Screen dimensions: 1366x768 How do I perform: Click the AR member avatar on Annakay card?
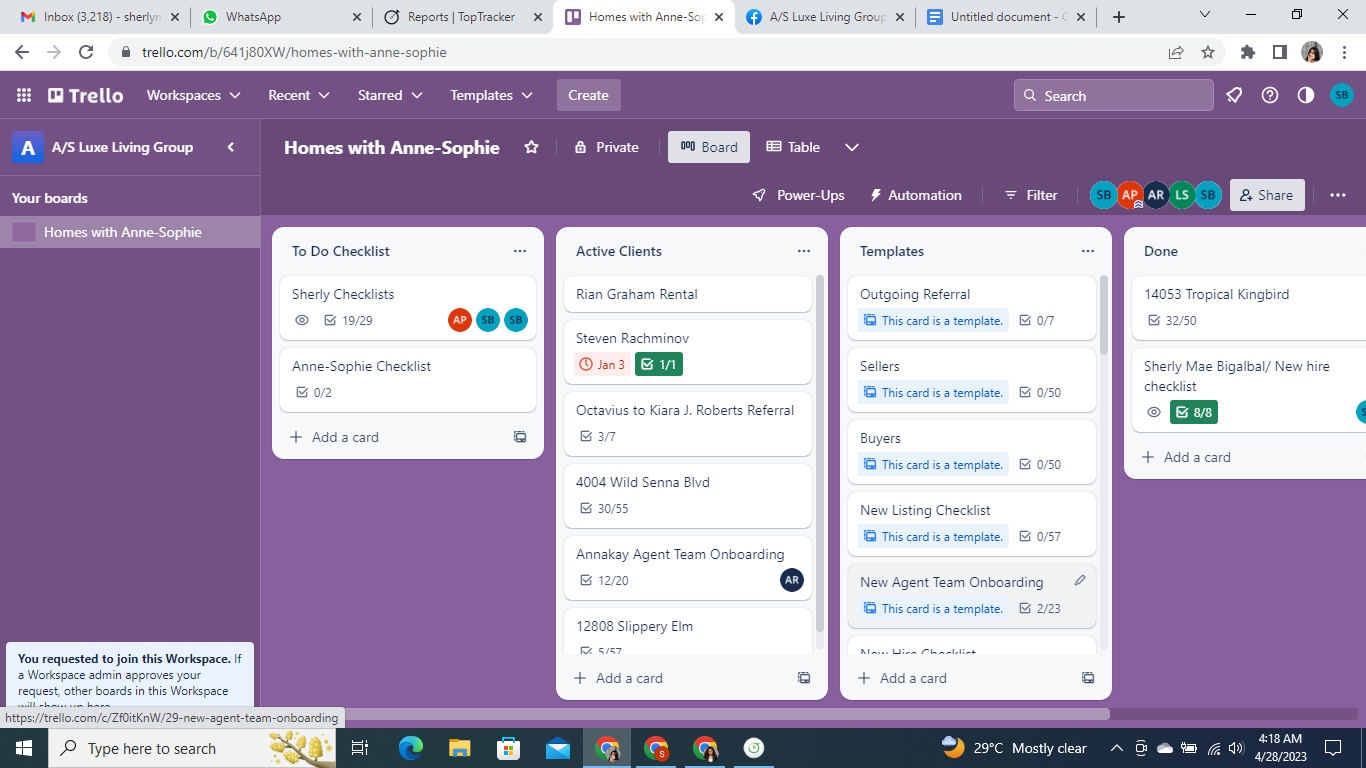click(792, 580)
